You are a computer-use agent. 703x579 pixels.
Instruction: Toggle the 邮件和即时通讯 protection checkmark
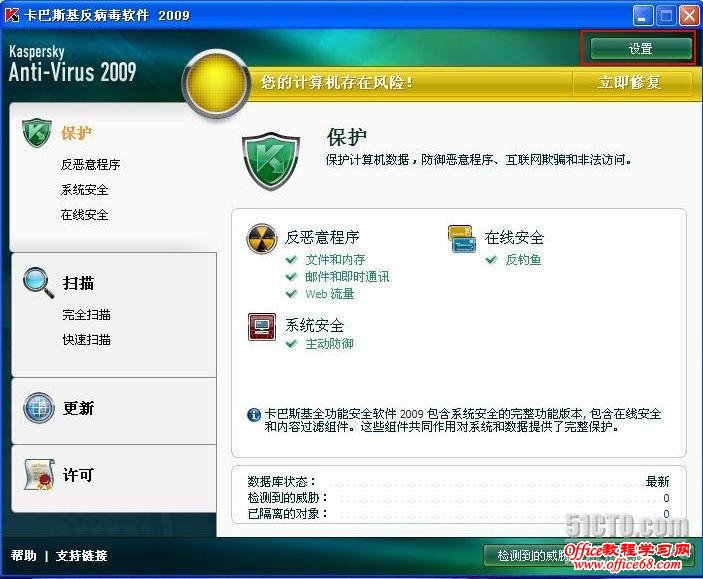291,277
